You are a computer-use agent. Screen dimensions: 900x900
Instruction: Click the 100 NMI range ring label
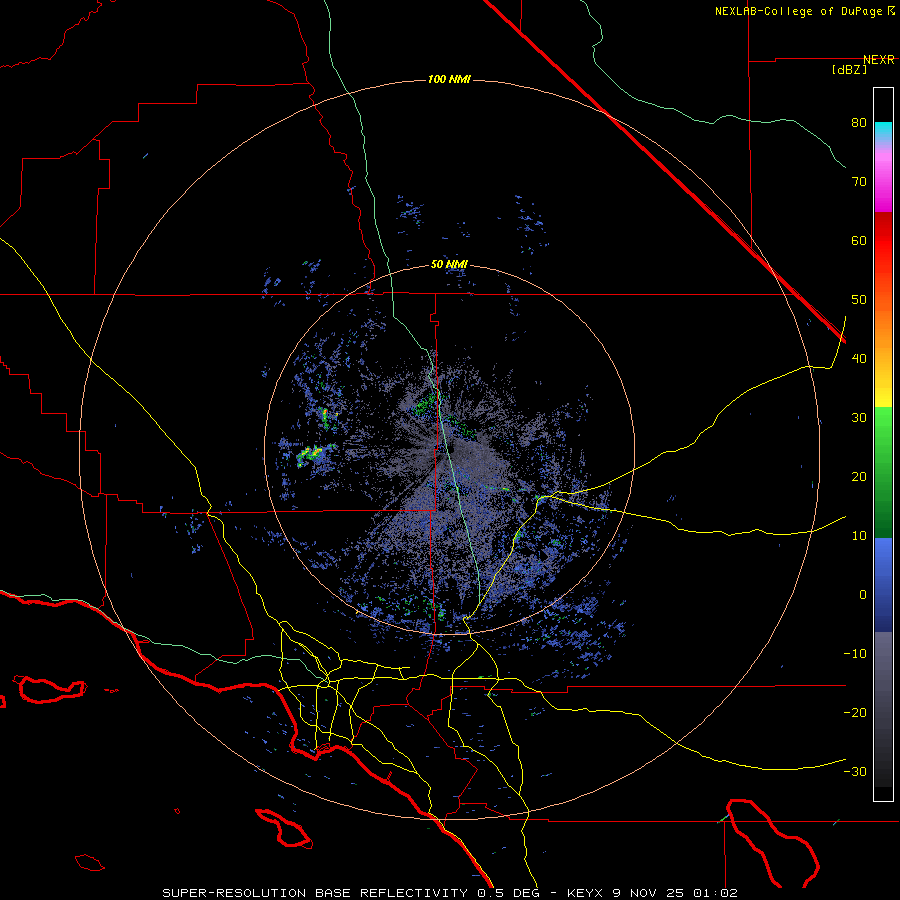click(x=449, y=79)
